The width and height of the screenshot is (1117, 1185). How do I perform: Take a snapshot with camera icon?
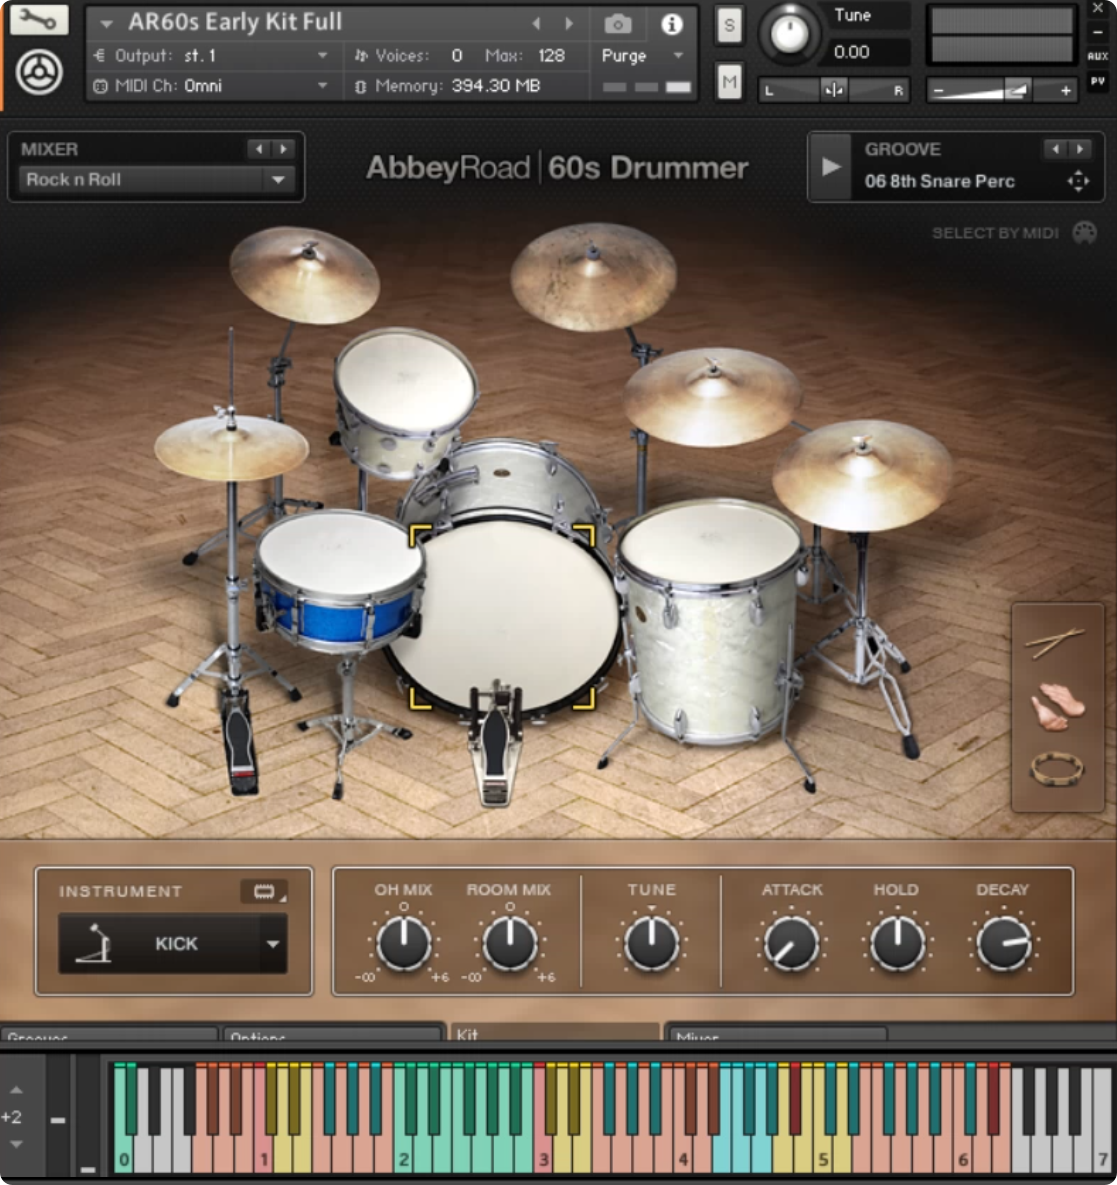pyautogui.click(x=617, y=24)
